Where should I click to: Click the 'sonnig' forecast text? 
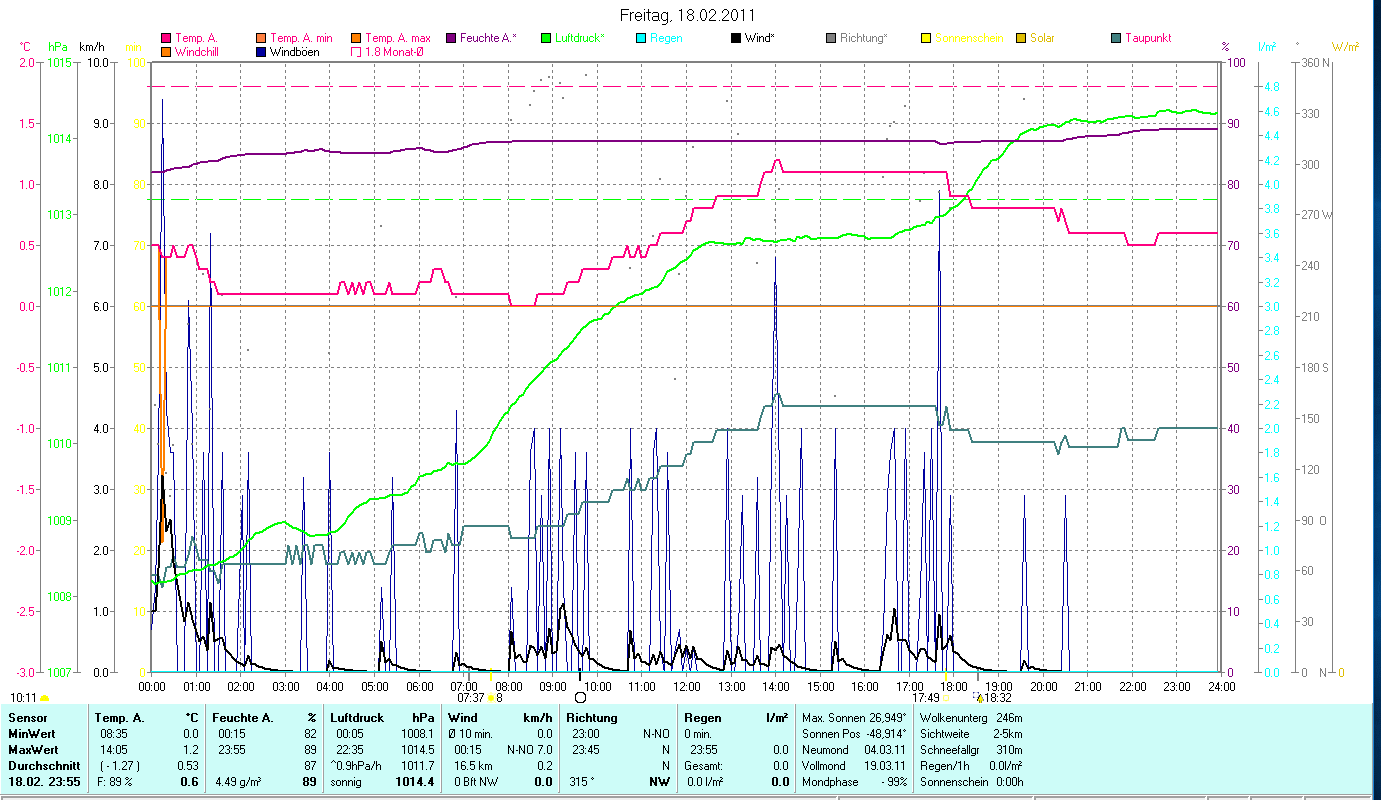point(345,781)
